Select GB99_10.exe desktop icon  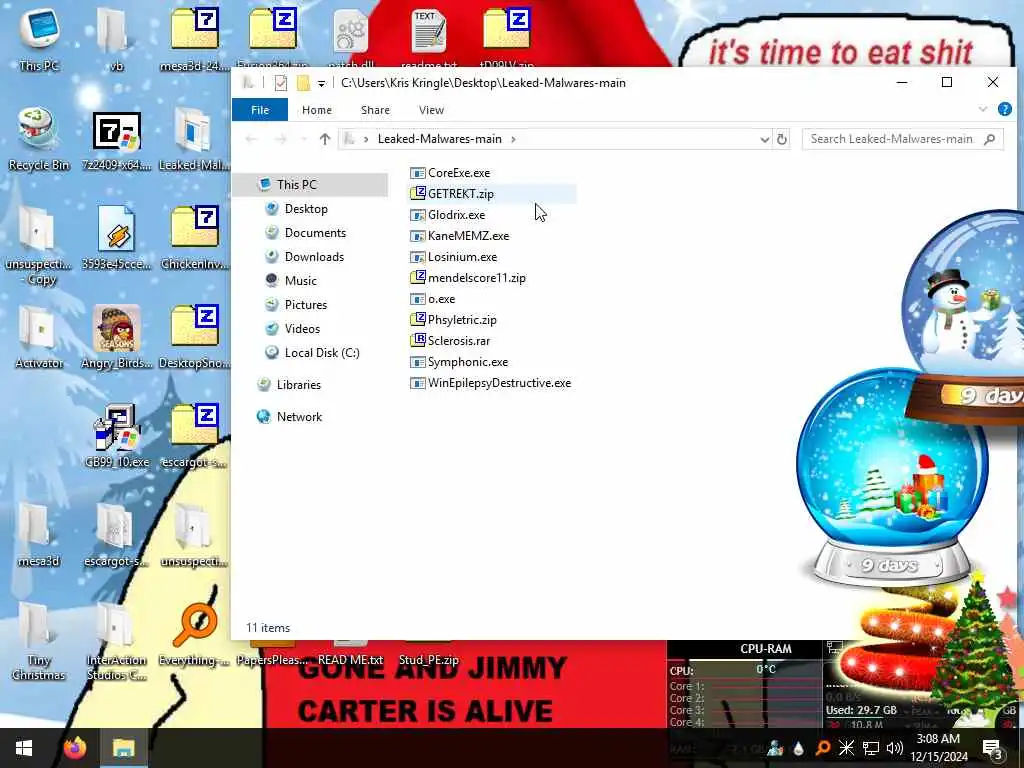tap(116, 436)
